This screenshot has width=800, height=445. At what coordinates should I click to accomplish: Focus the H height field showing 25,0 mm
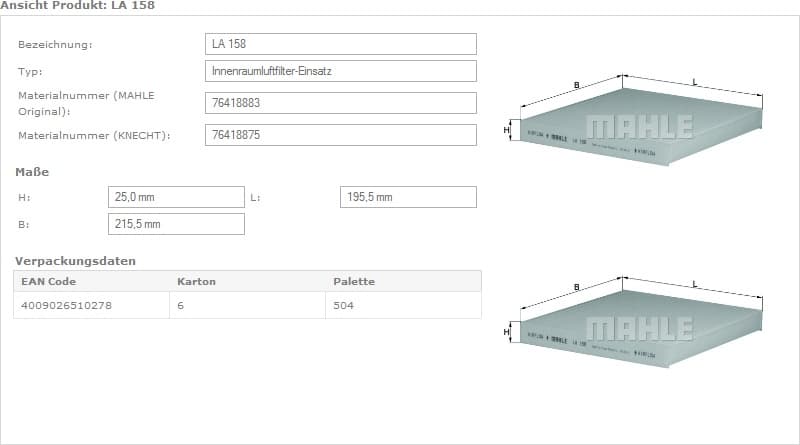tap(175, 197)
